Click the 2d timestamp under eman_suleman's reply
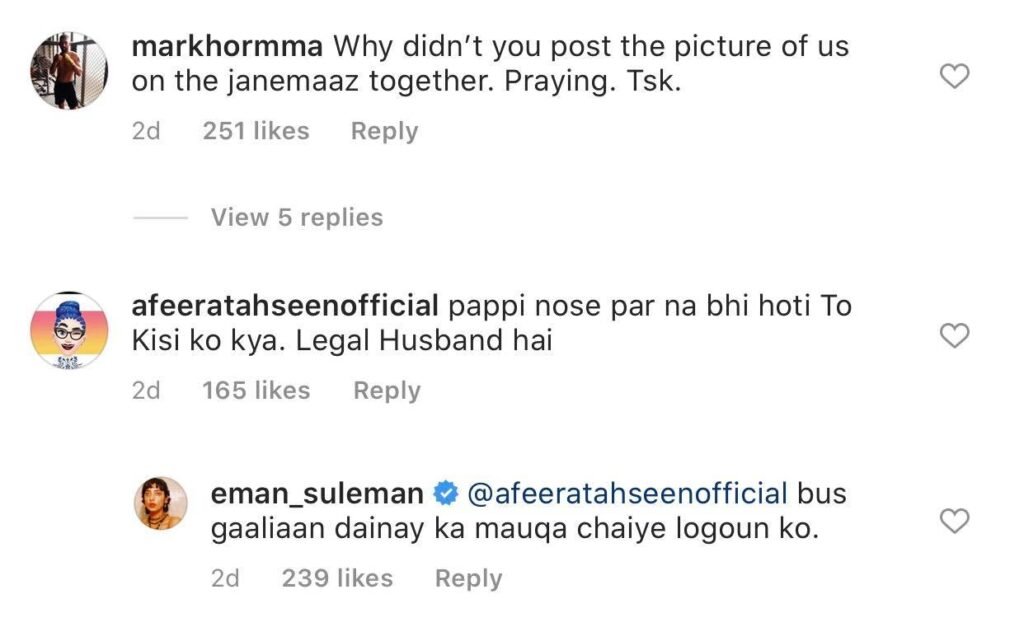The height and width of the screenshot is (627, 1024). (226, 578)
